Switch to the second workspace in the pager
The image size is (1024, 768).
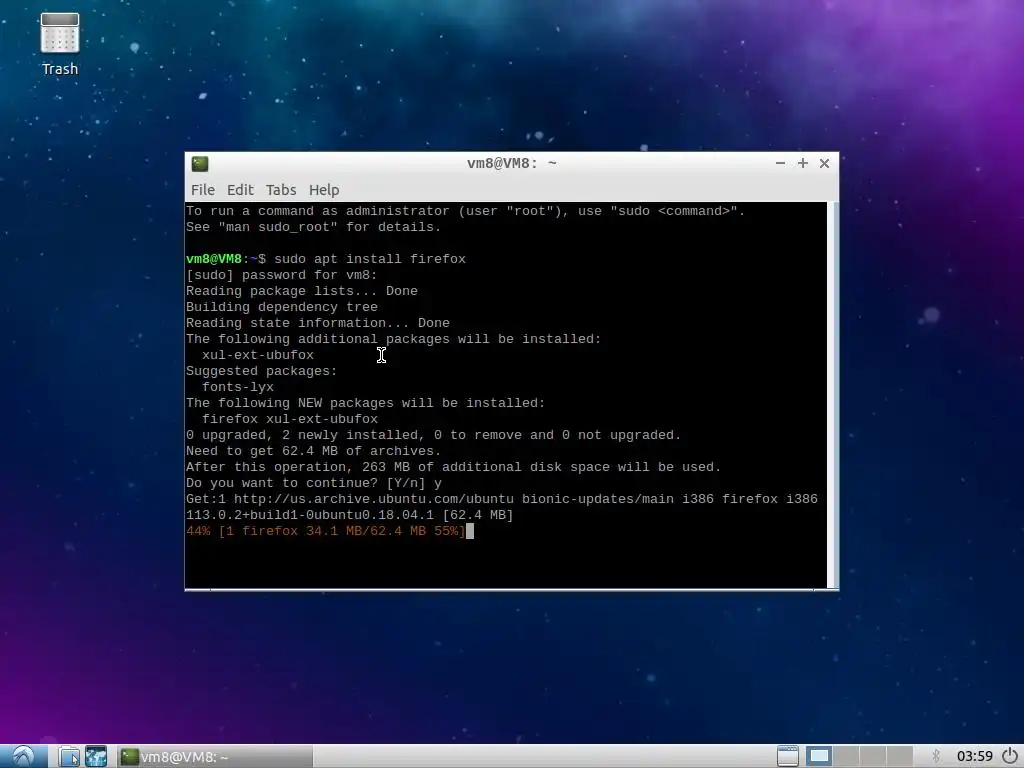coord(846,756)
